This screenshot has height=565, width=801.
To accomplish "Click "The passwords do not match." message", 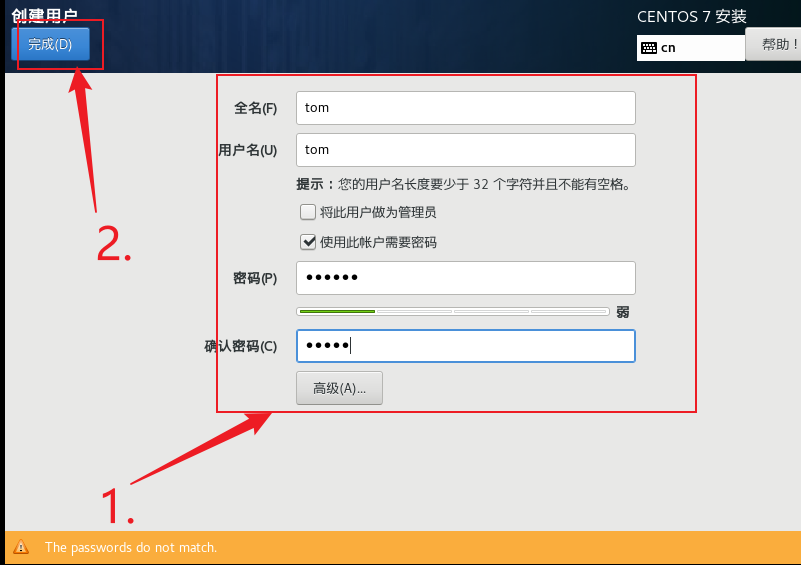I will click(x=131, y=548).
